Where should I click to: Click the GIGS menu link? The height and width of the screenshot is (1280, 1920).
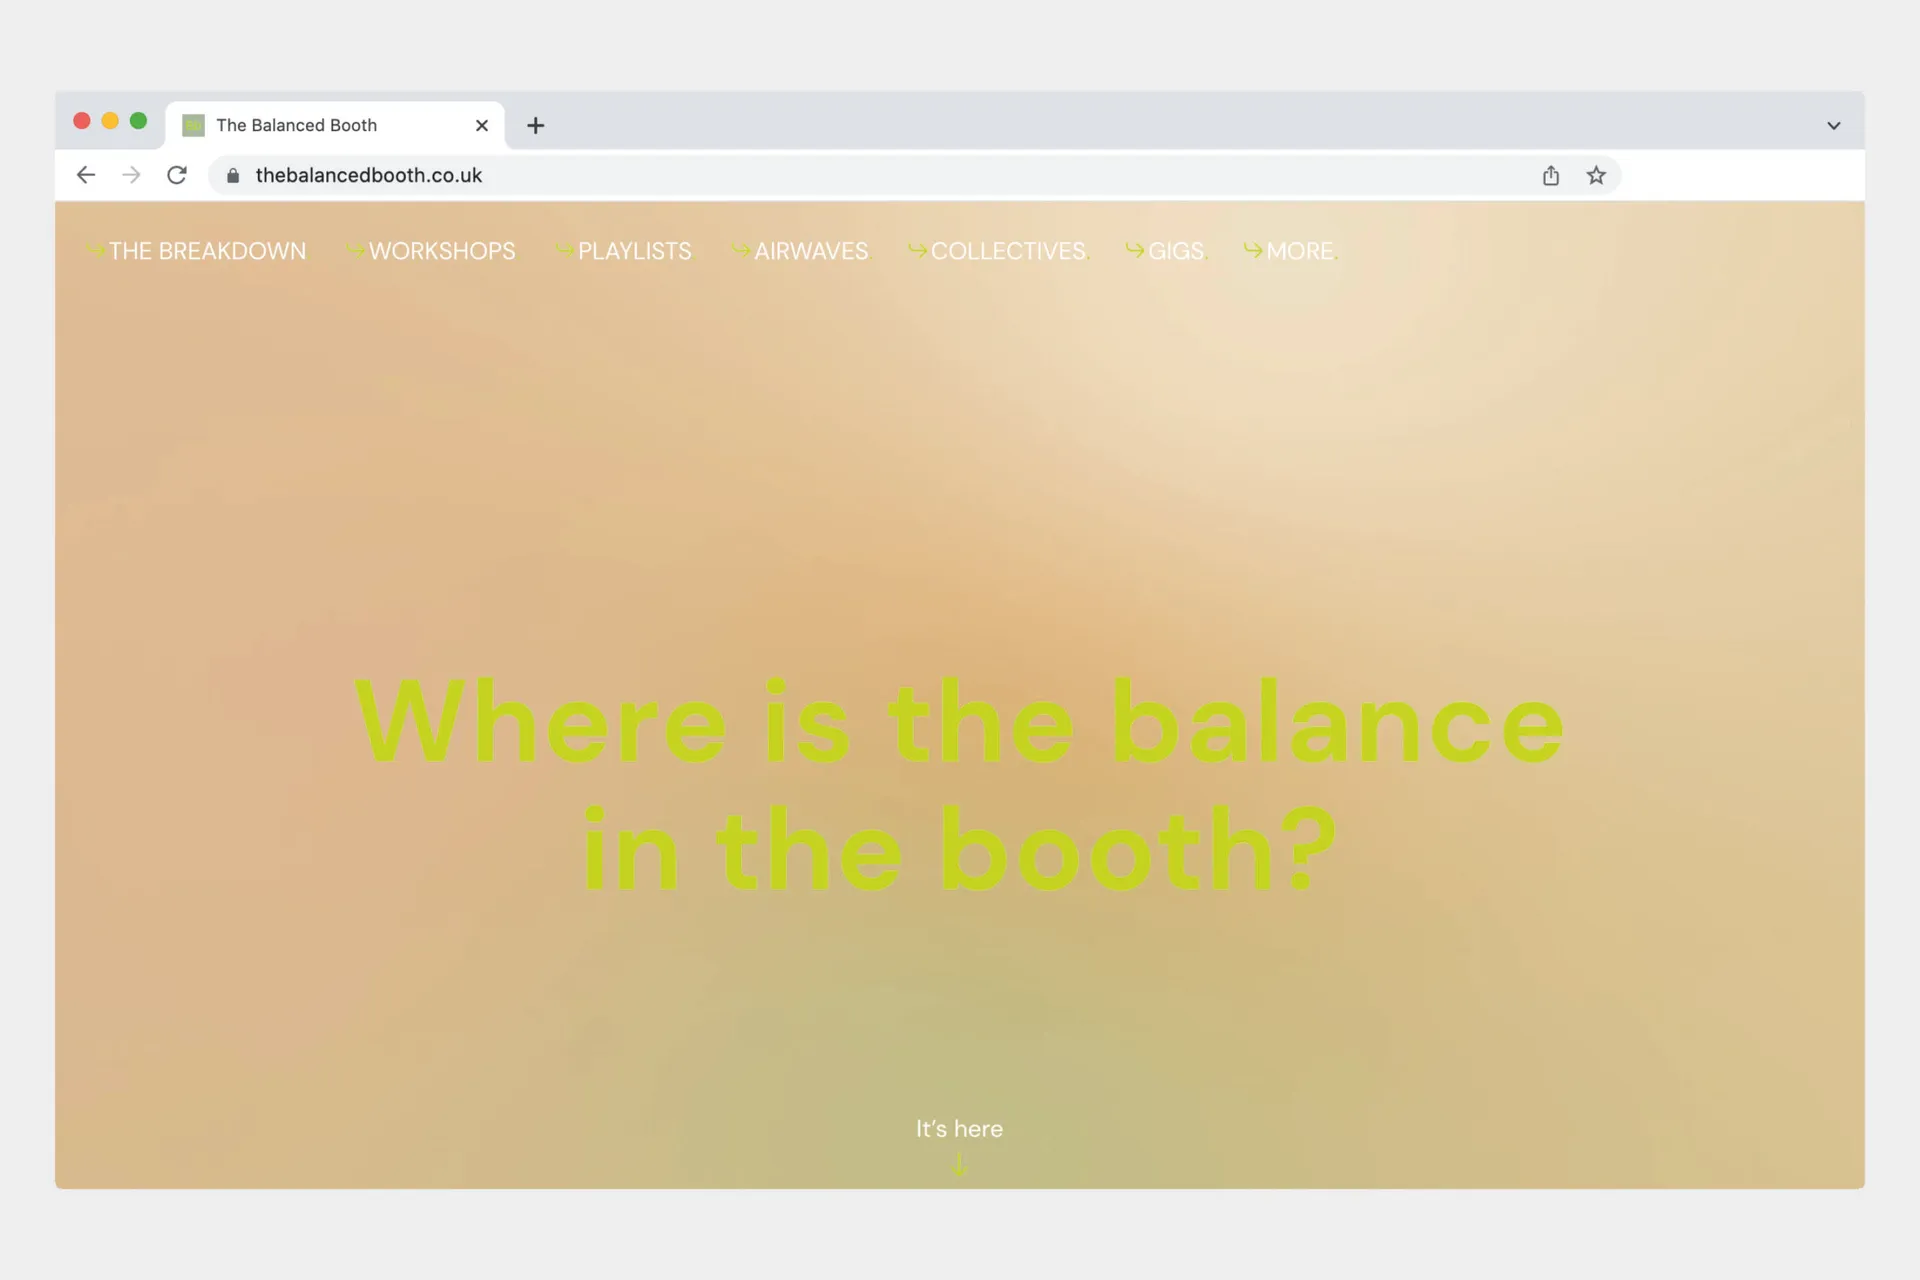click(x=1175, y=251)
